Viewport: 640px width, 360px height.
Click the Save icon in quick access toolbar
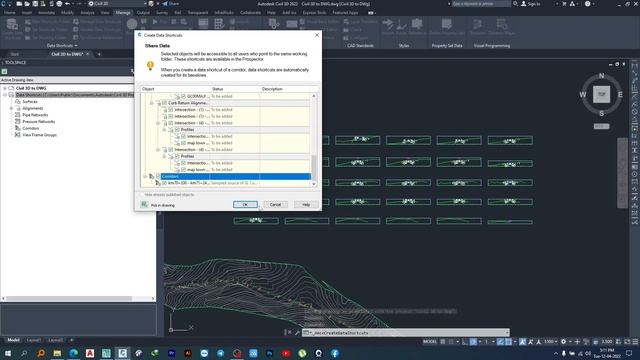pos(35,4)
